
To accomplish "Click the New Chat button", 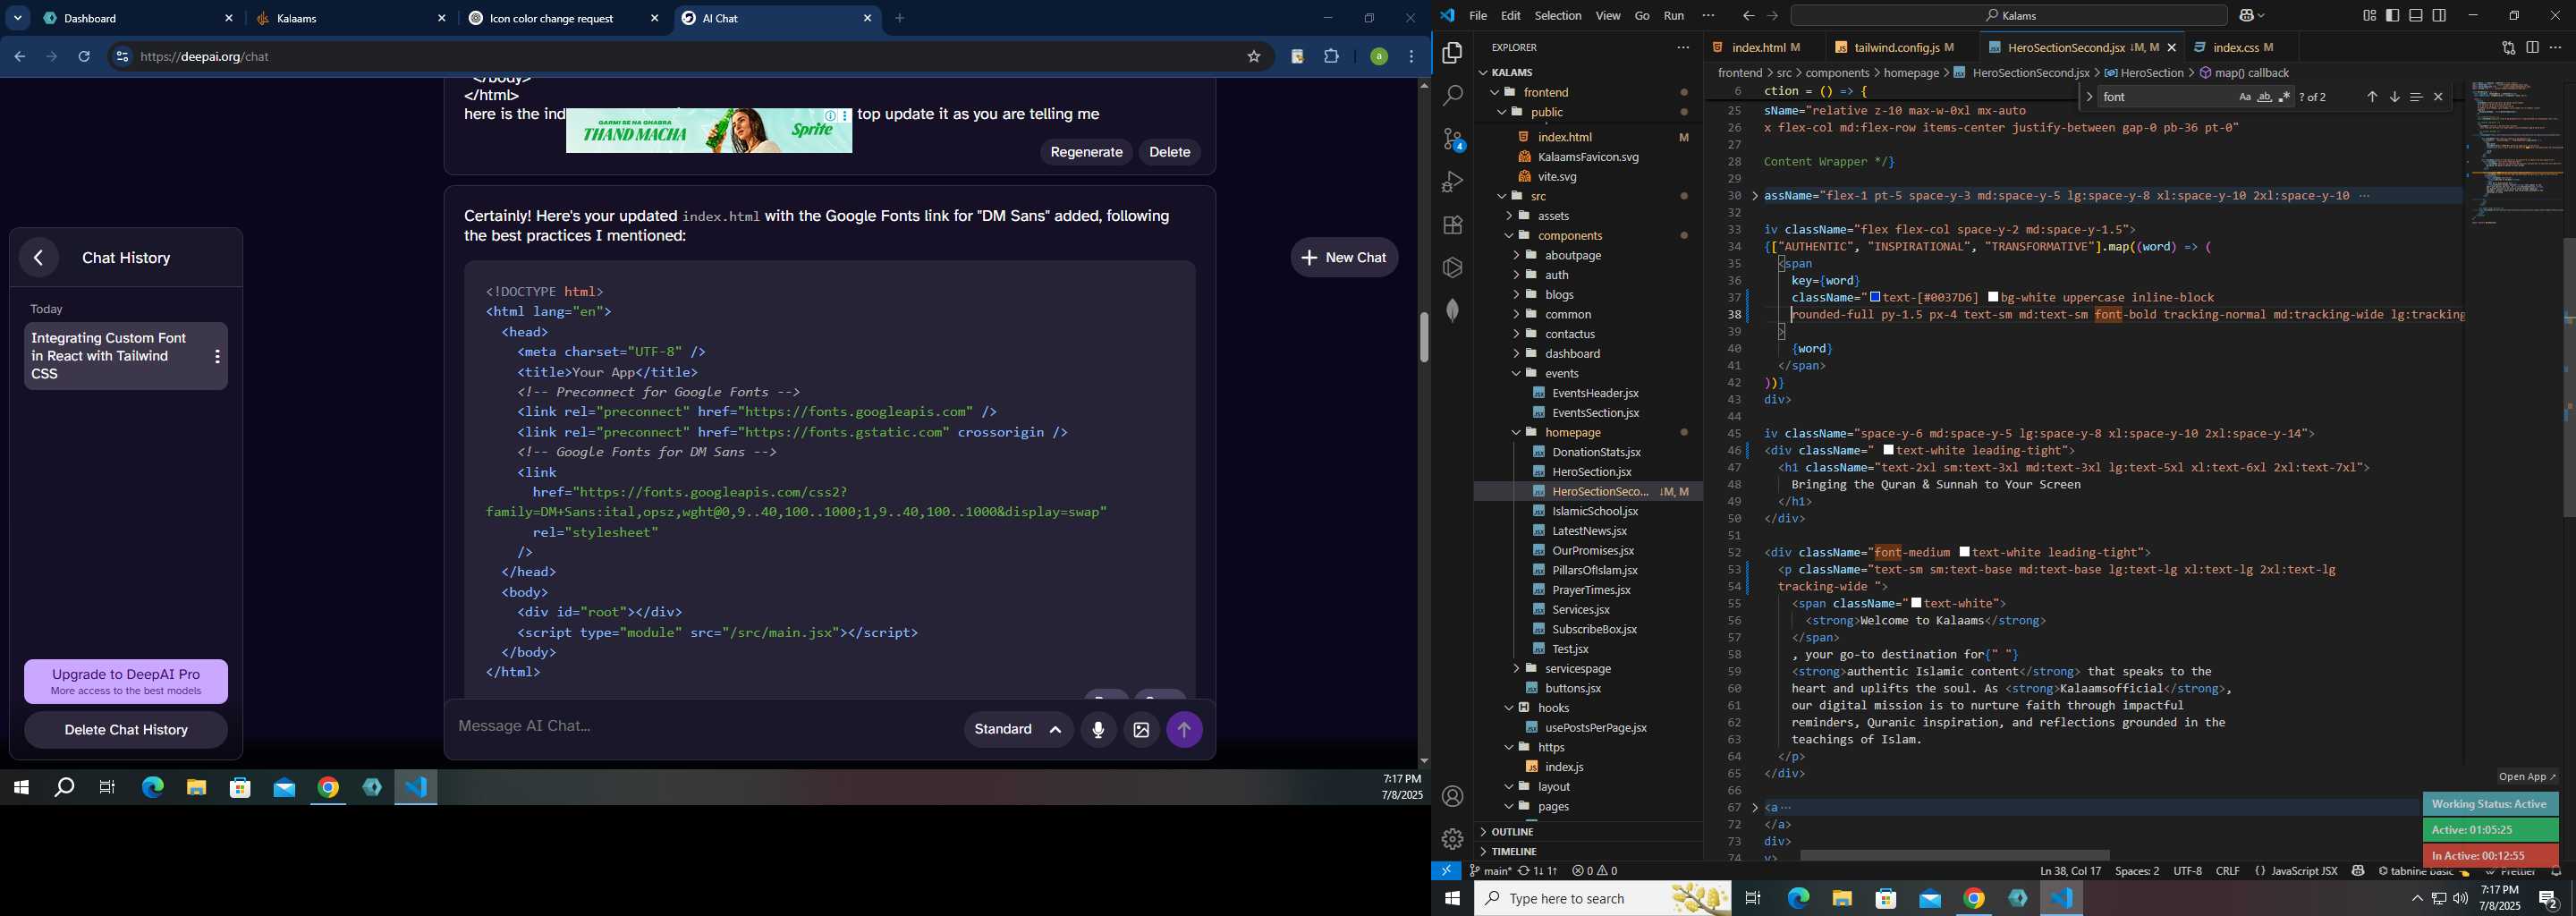I will (1344, 258).
